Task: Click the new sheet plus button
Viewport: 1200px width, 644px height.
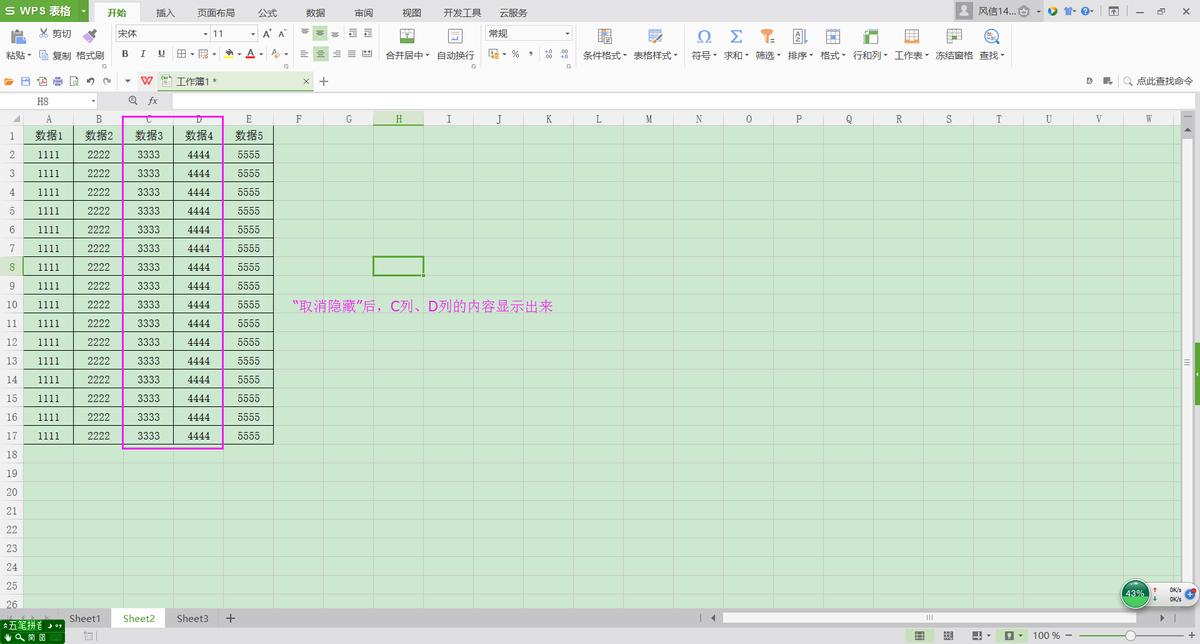Action: coord(230,618)
